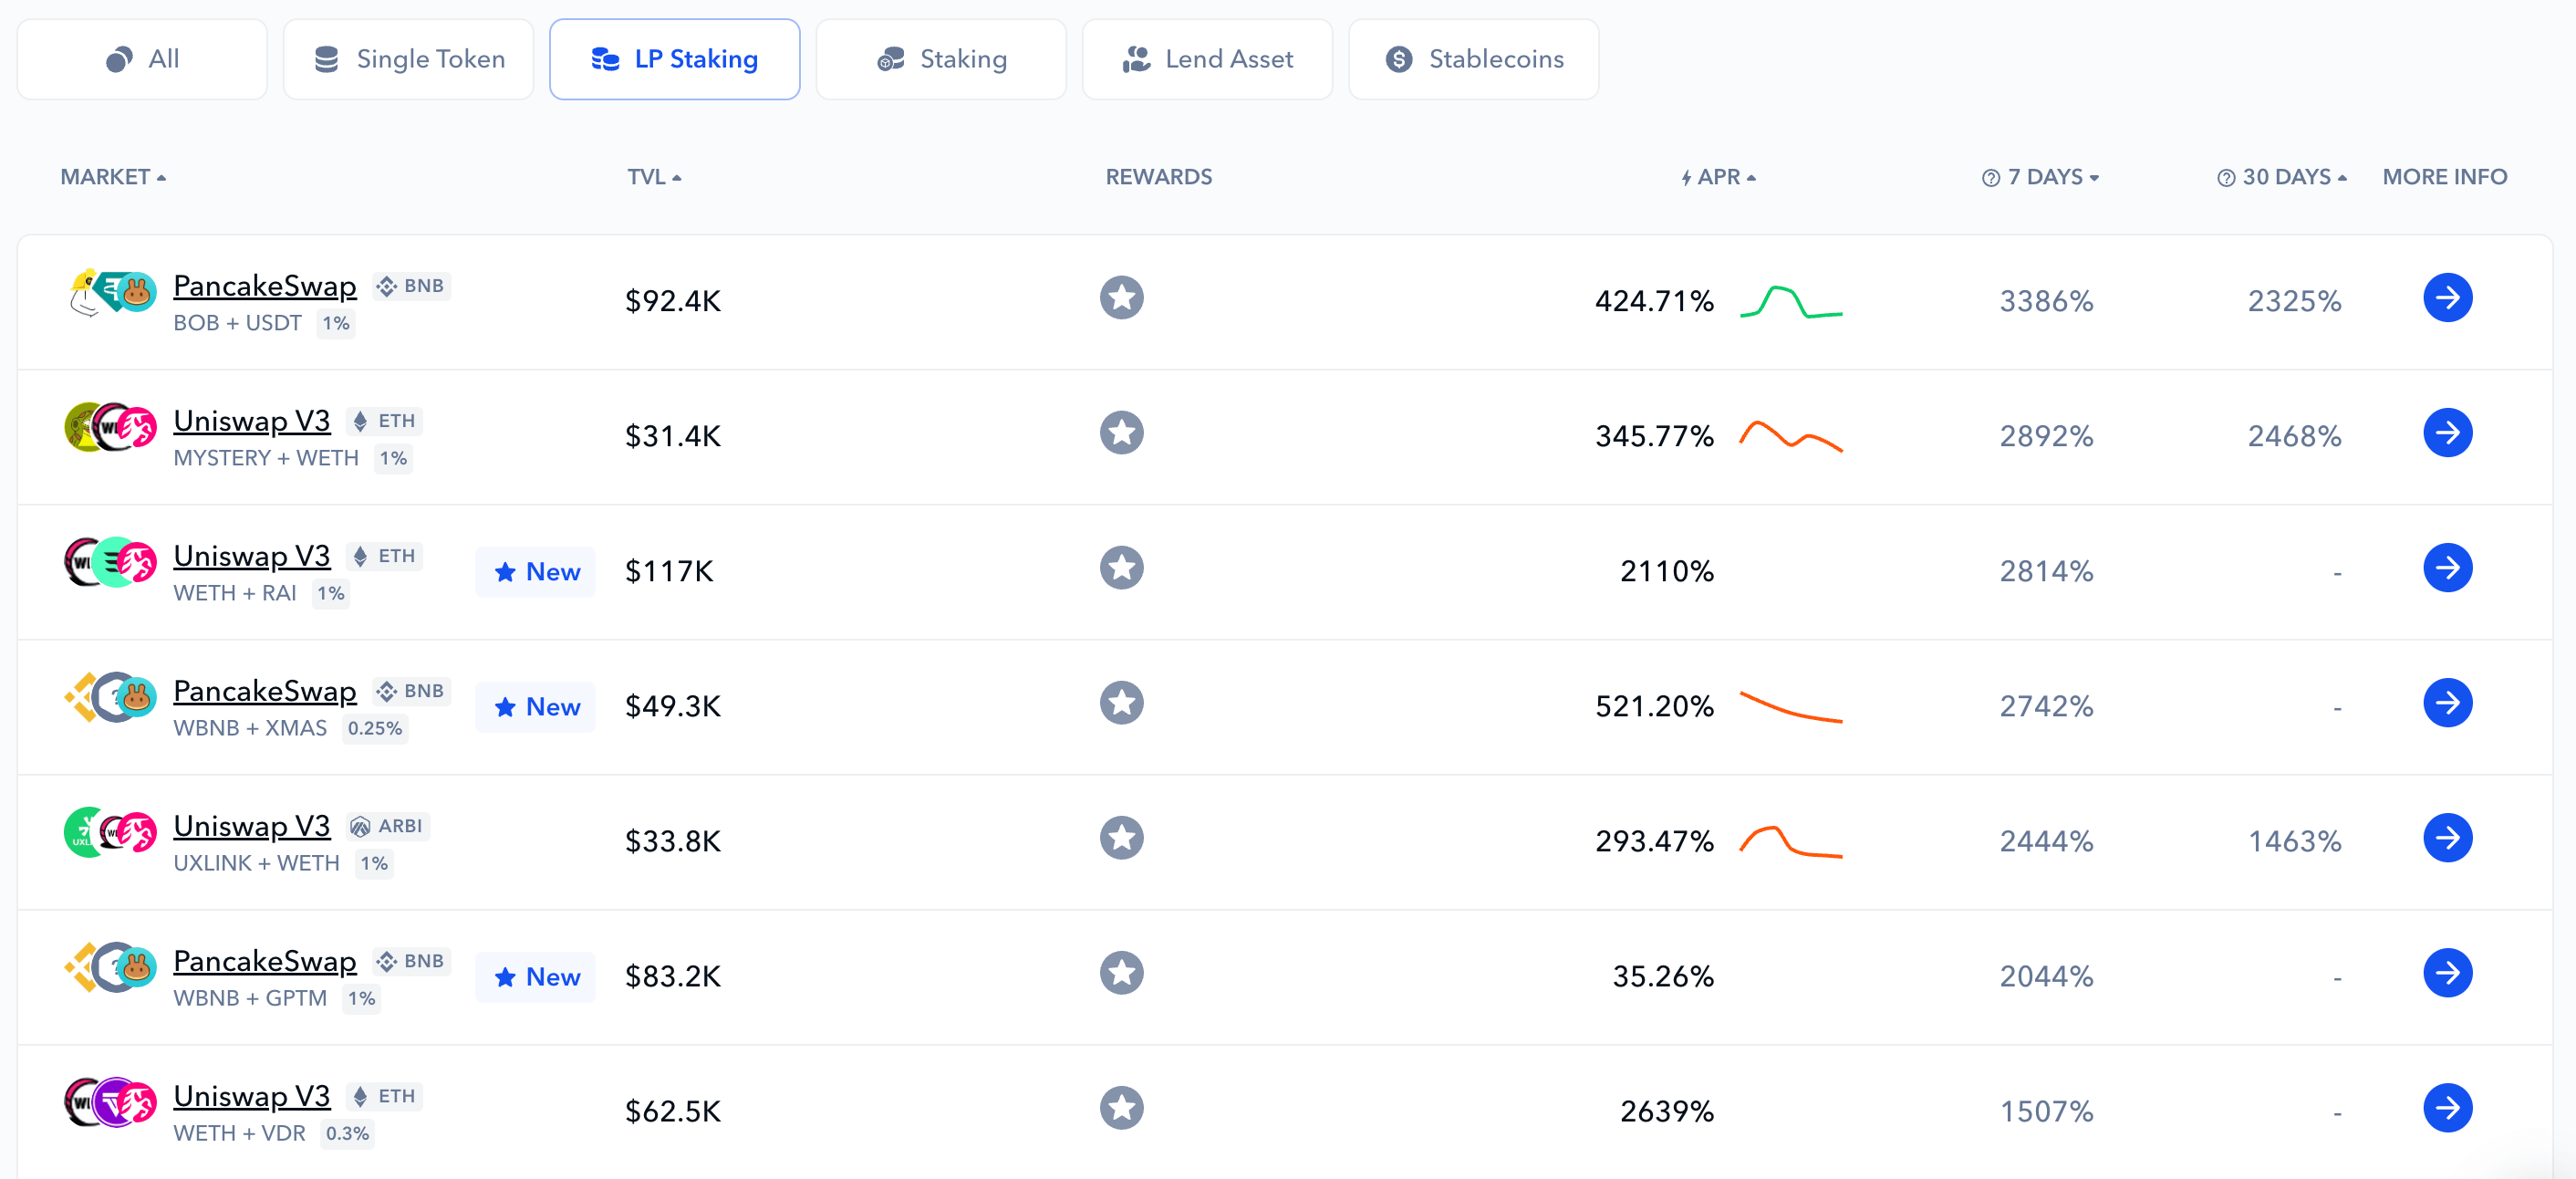2576x1179 pixels.
Task: Sort the table by MARKET column
Action: click(x=113, y=177)
